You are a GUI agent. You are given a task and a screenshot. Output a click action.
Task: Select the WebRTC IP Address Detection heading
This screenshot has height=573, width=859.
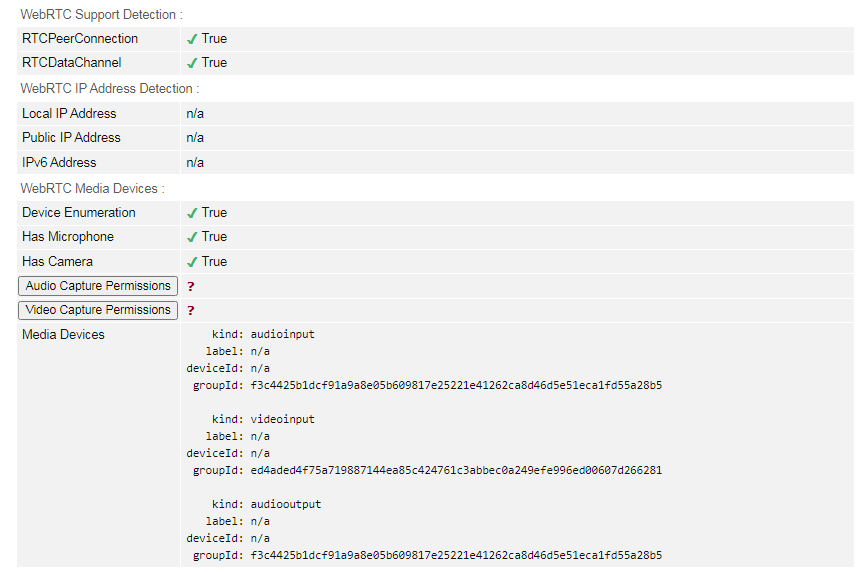coord(109,89)
